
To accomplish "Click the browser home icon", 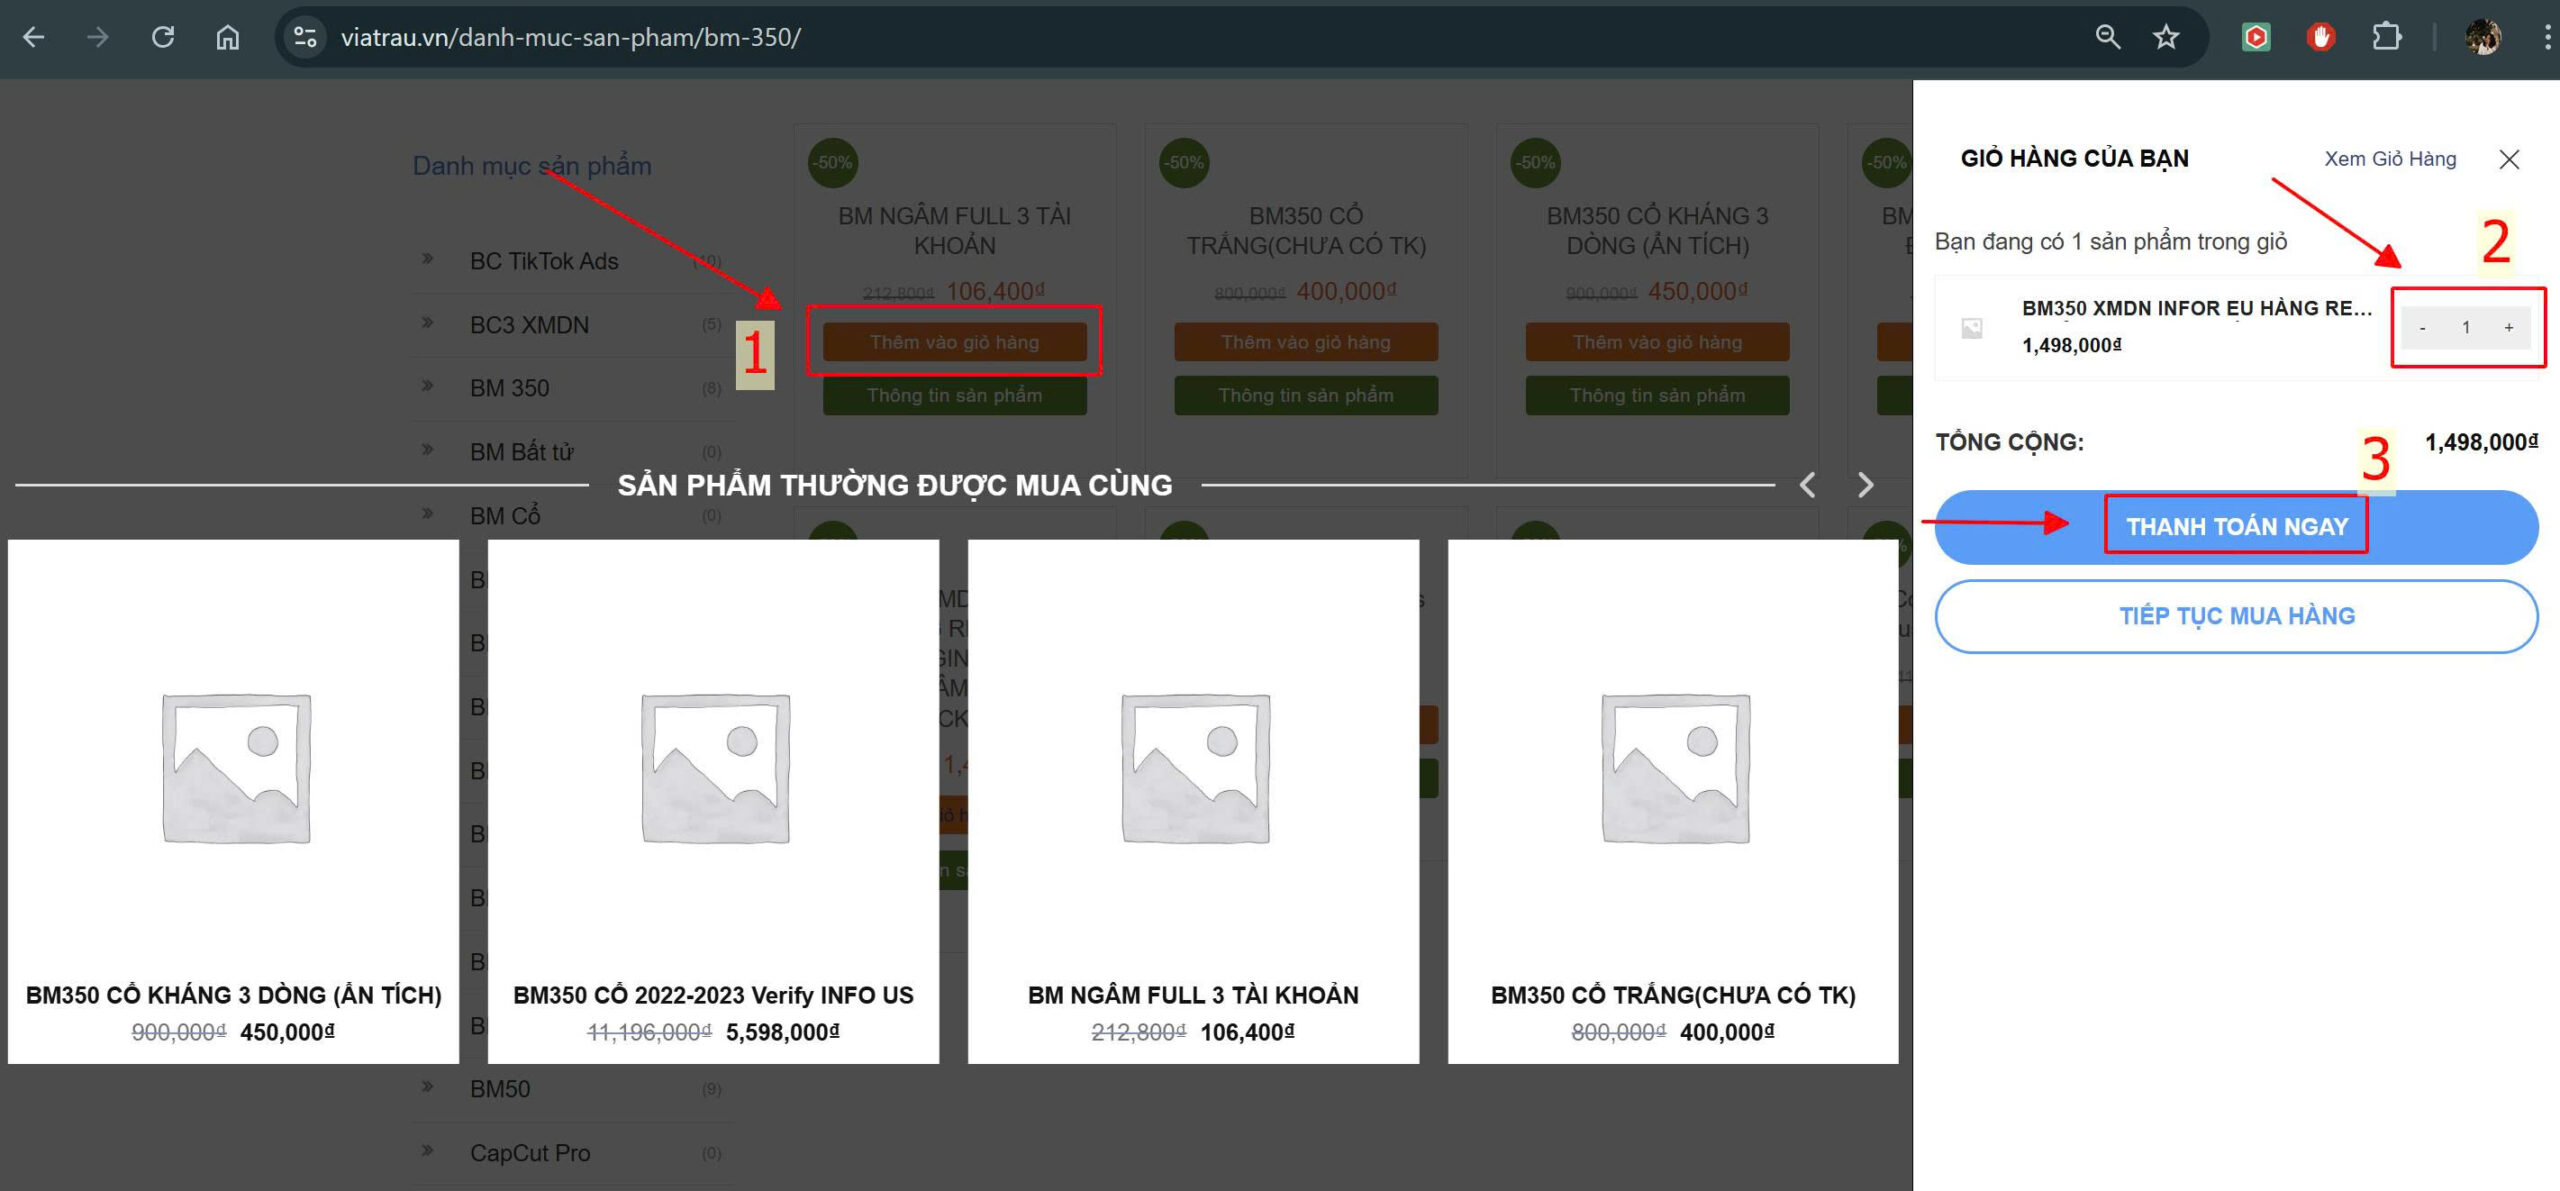I will coord(228,38).
